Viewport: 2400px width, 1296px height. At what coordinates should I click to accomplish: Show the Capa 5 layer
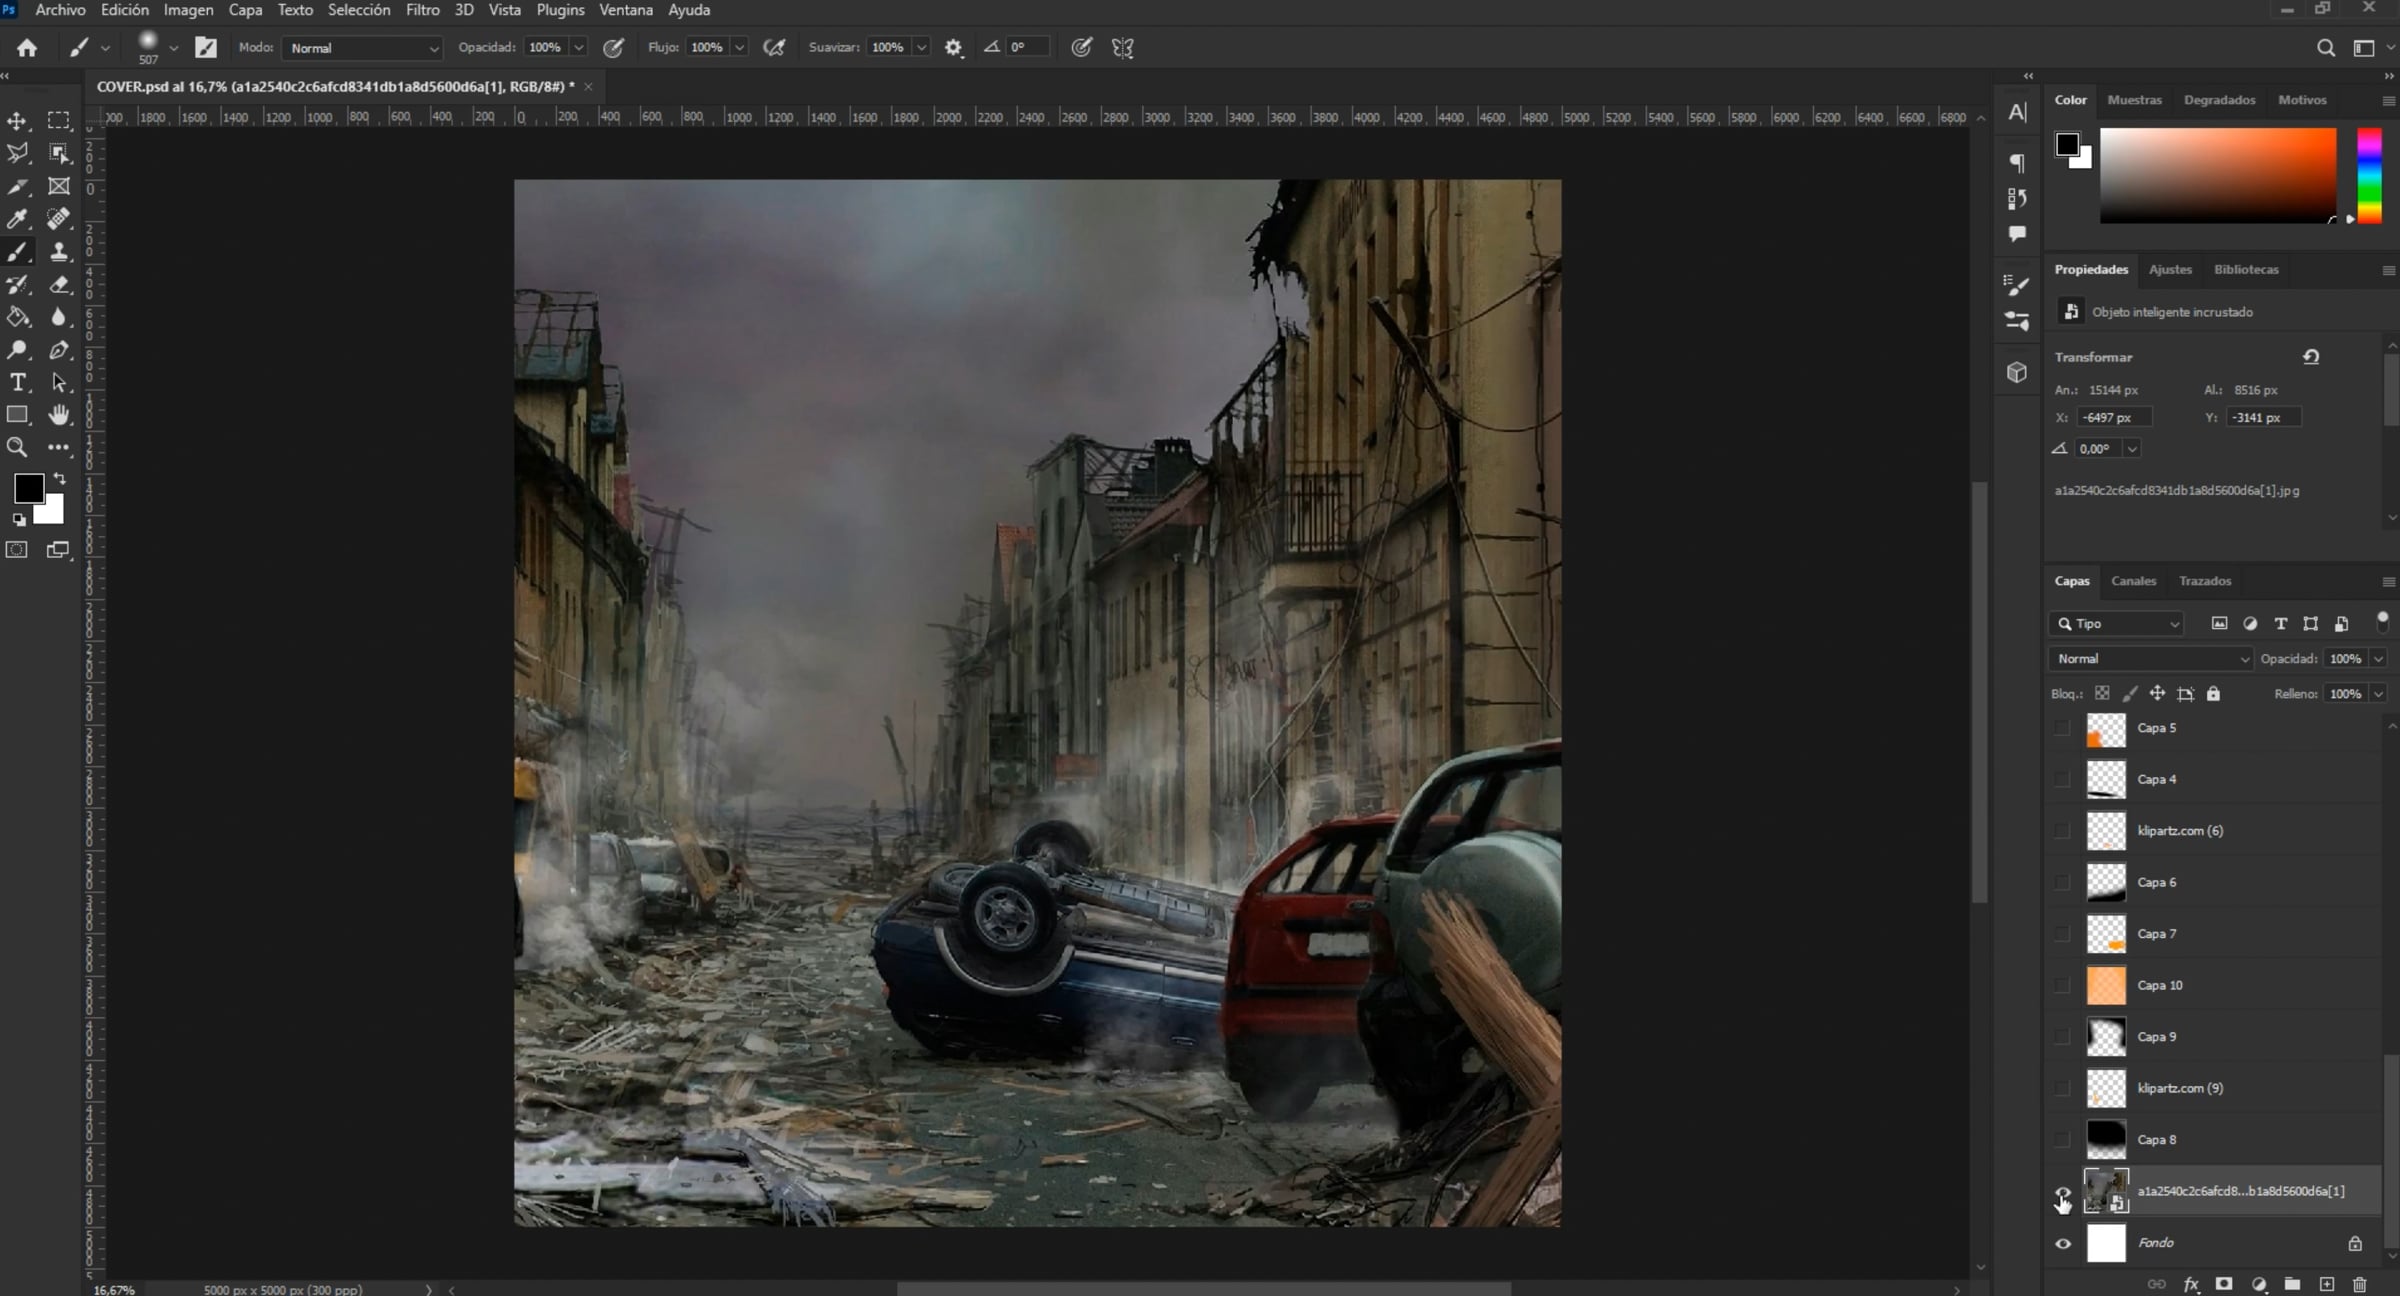2063,728
